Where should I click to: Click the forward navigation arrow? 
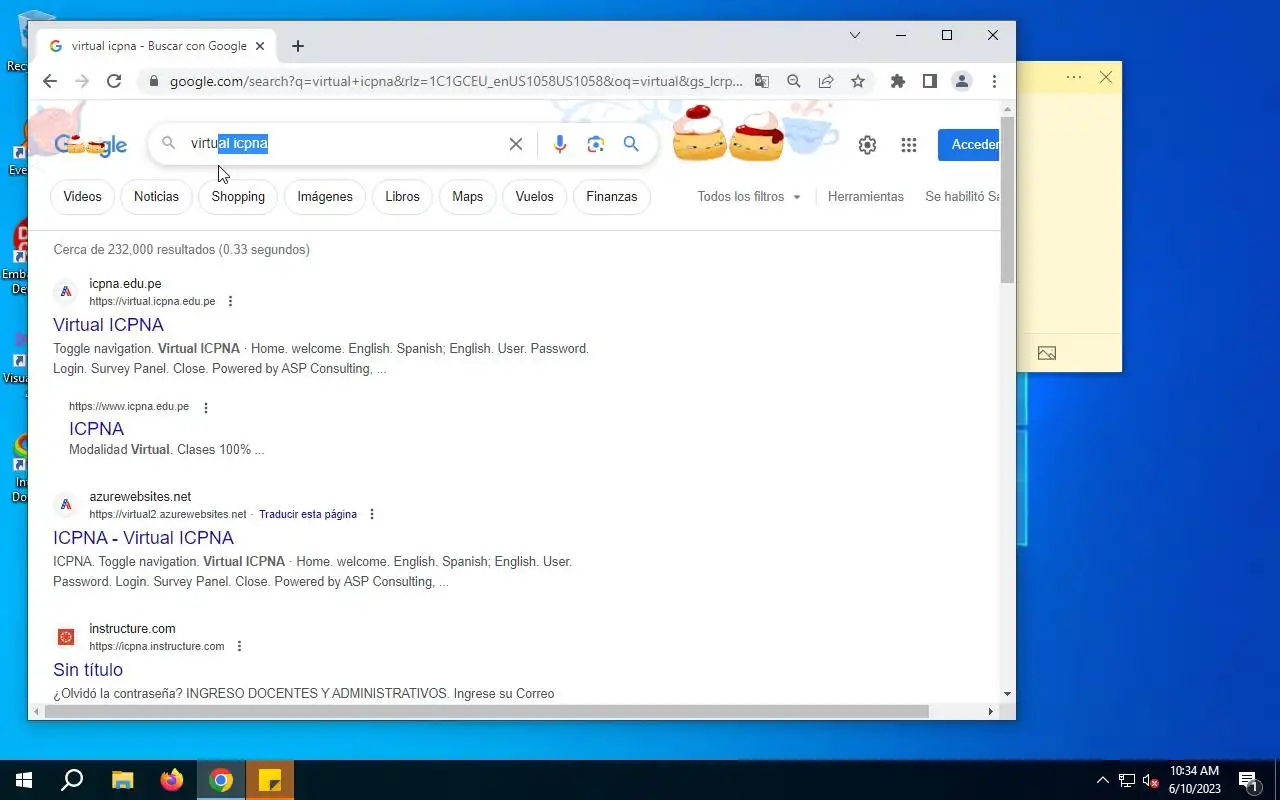(x=82, y=81)
